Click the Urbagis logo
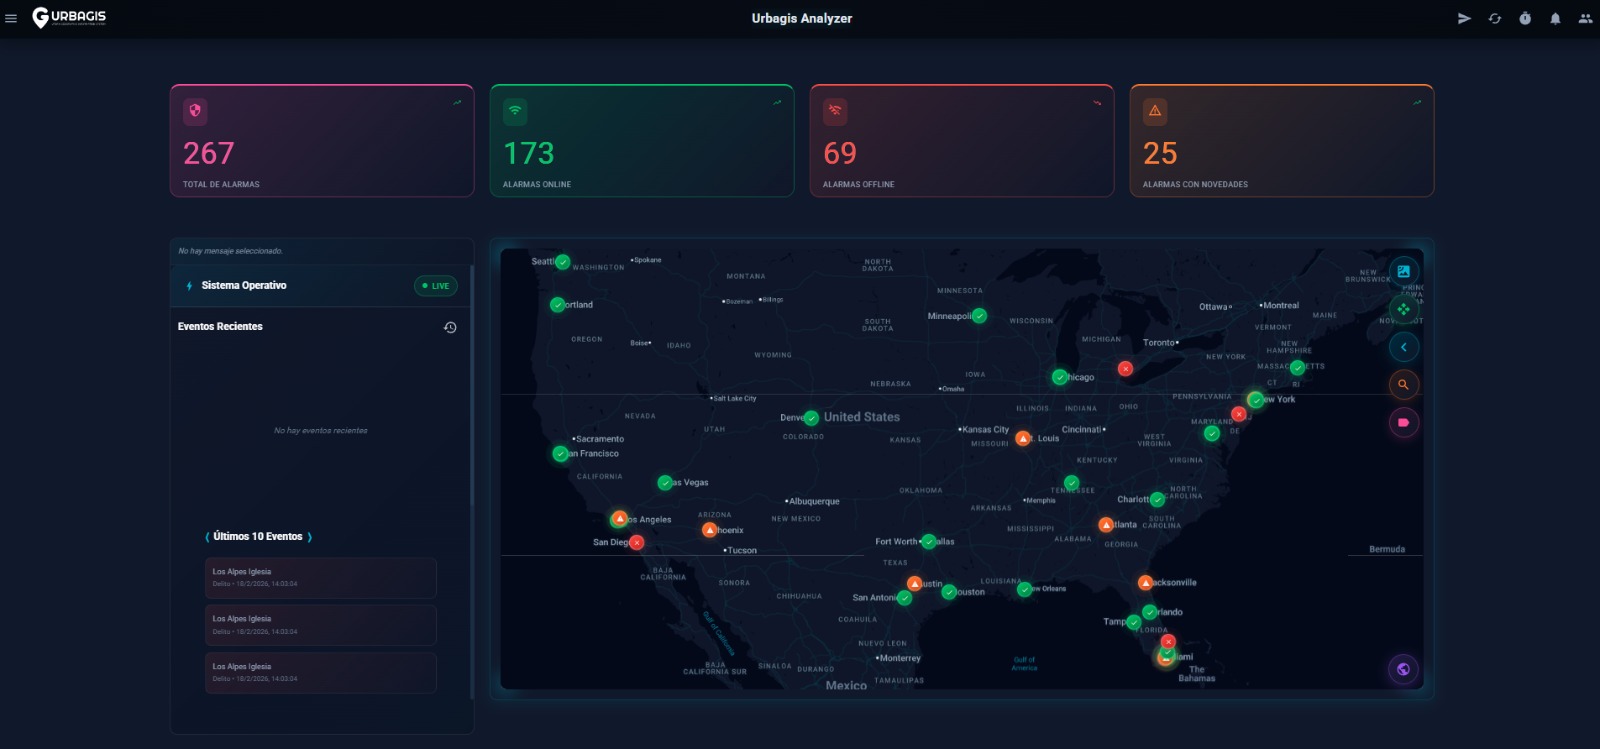1600x749 pixels. pos(69,18)
